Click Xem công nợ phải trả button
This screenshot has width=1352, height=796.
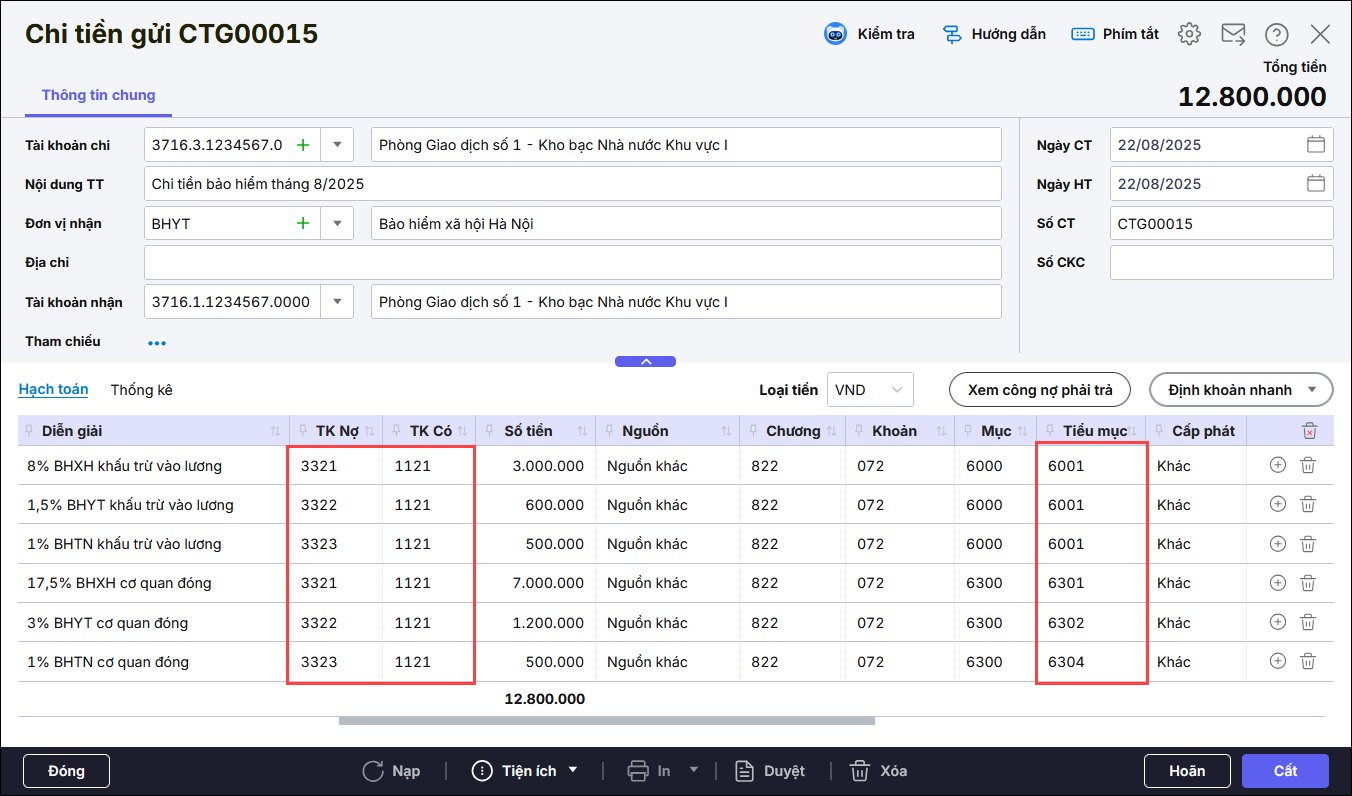[x=1039, y=390]
